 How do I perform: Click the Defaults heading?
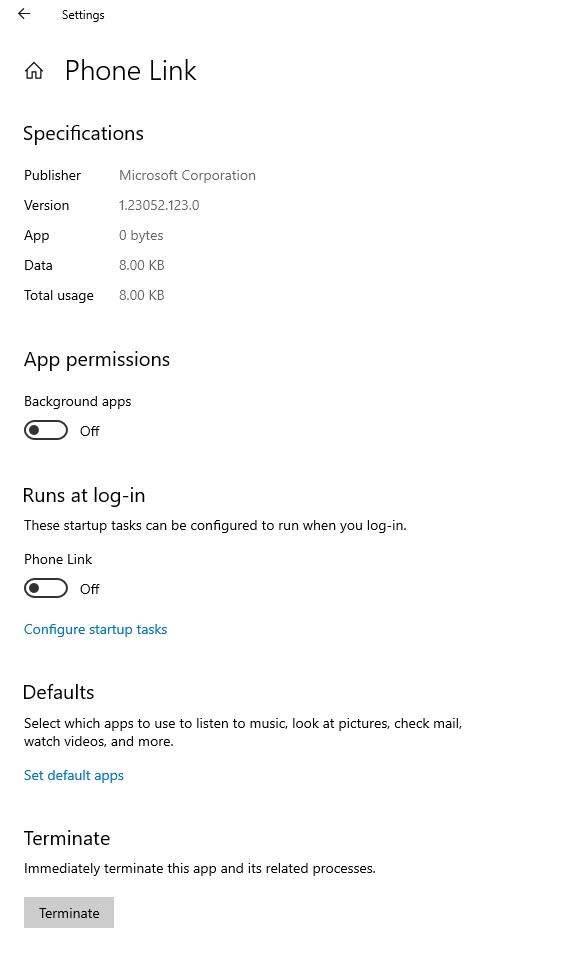click(x=59, y=692)
